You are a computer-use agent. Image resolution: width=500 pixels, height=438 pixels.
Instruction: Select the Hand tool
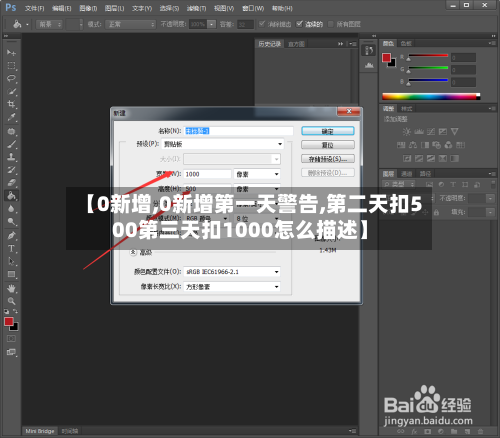pos(11,288)
